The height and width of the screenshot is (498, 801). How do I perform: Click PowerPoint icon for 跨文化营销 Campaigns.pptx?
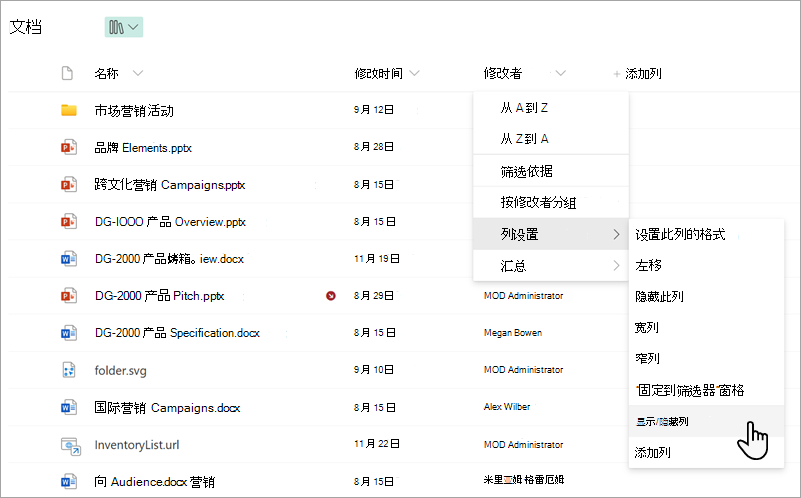click(69, 184)
